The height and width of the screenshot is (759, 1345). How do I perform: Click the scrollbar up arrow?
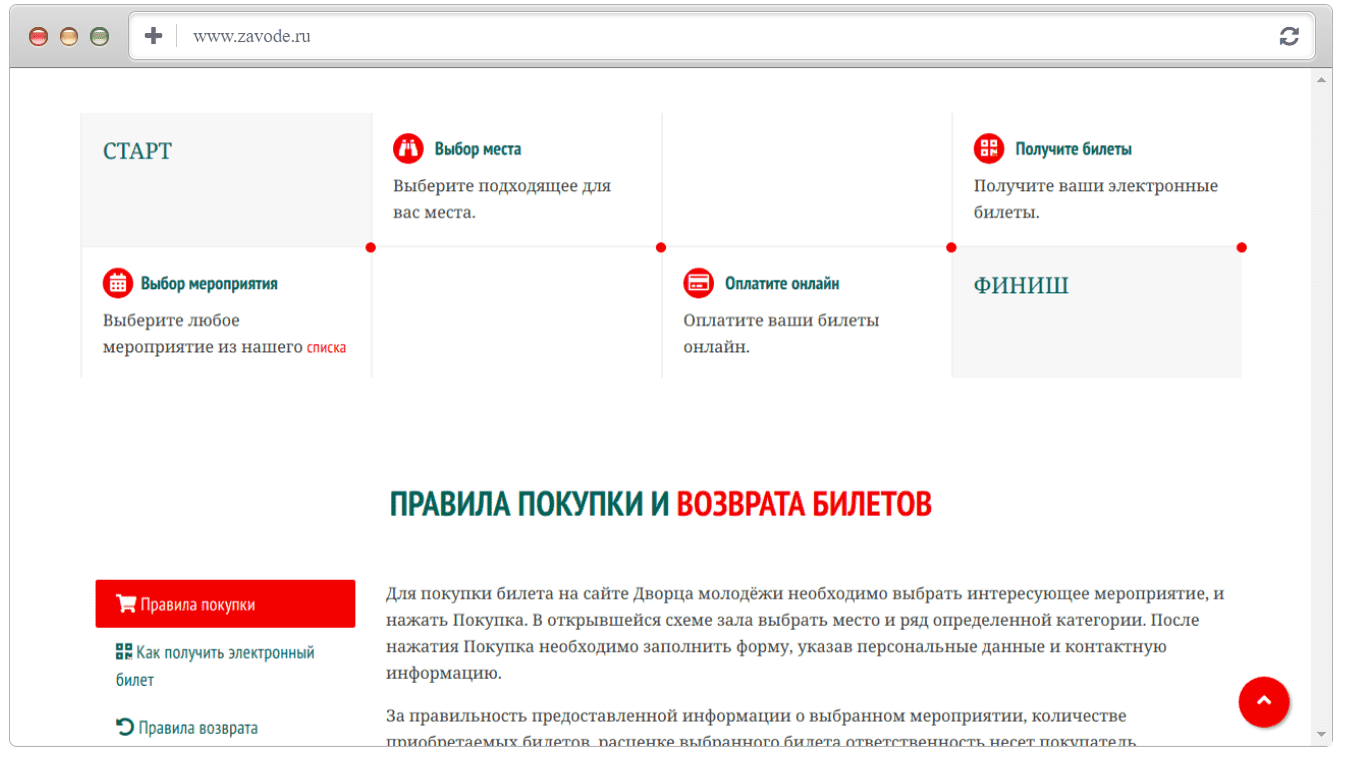tap(1321, 79)
